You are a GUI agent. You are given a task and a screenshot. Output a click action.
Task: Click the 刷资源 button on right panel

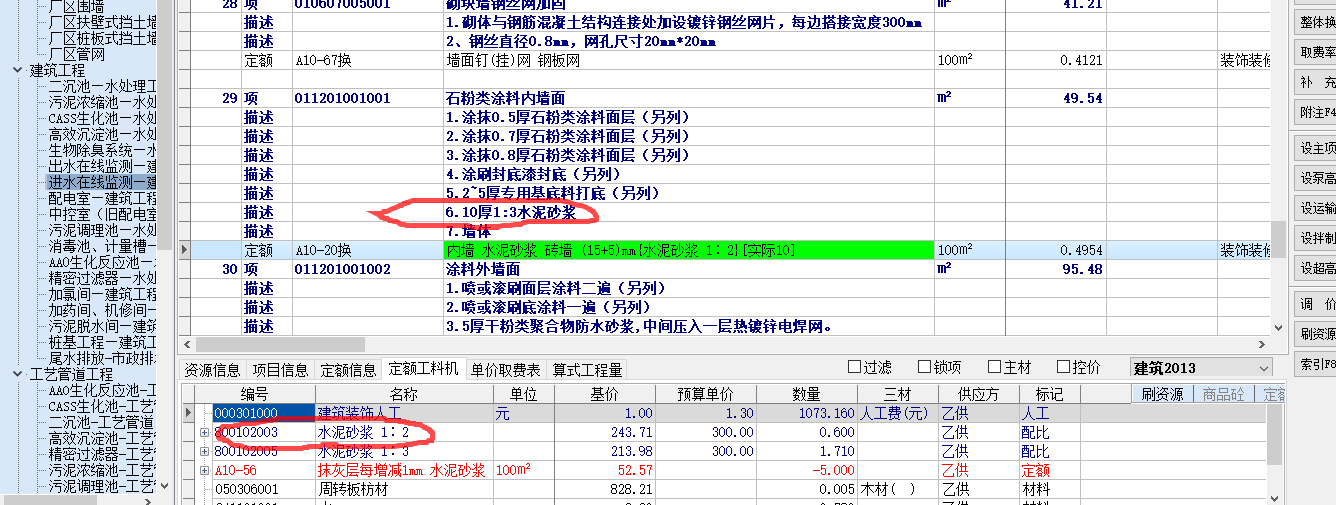1316,334
